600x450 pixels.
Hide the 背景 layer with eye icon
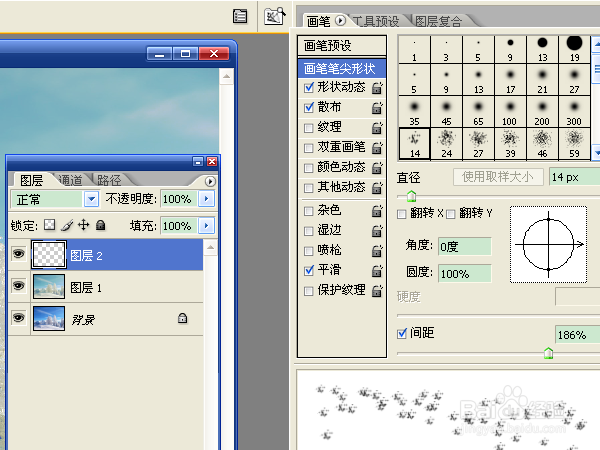pos(19,318)
